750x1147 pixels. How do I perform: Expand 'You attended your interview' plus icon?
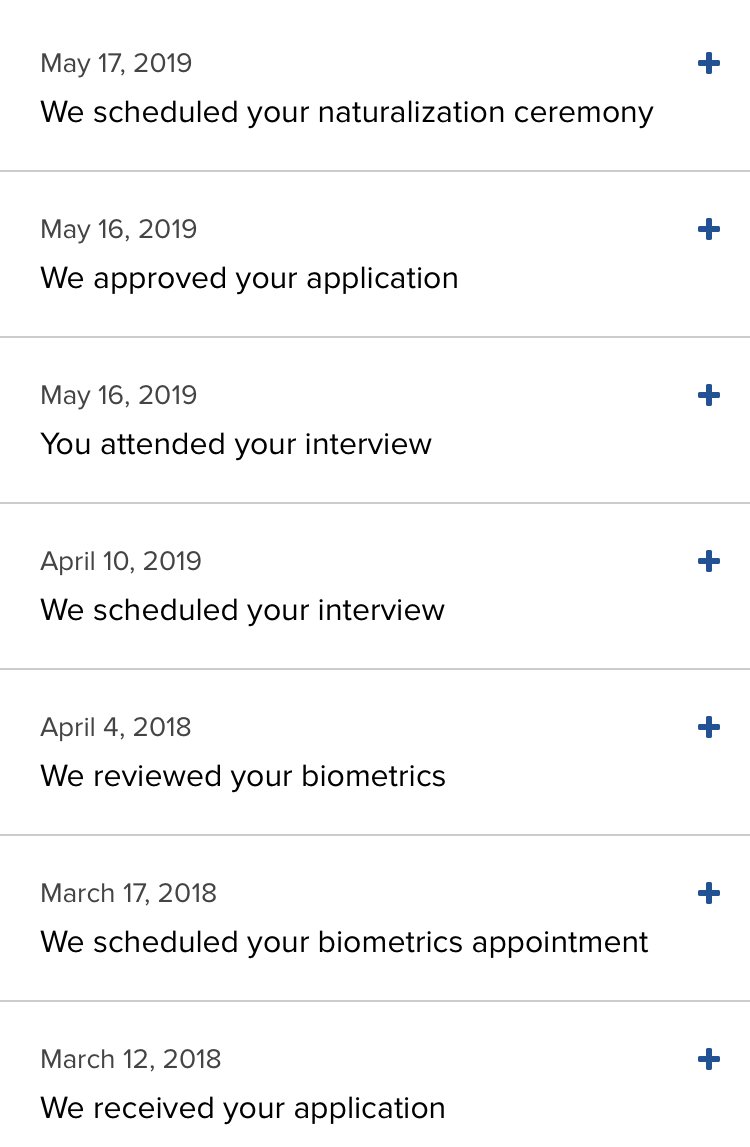[708, 395]
